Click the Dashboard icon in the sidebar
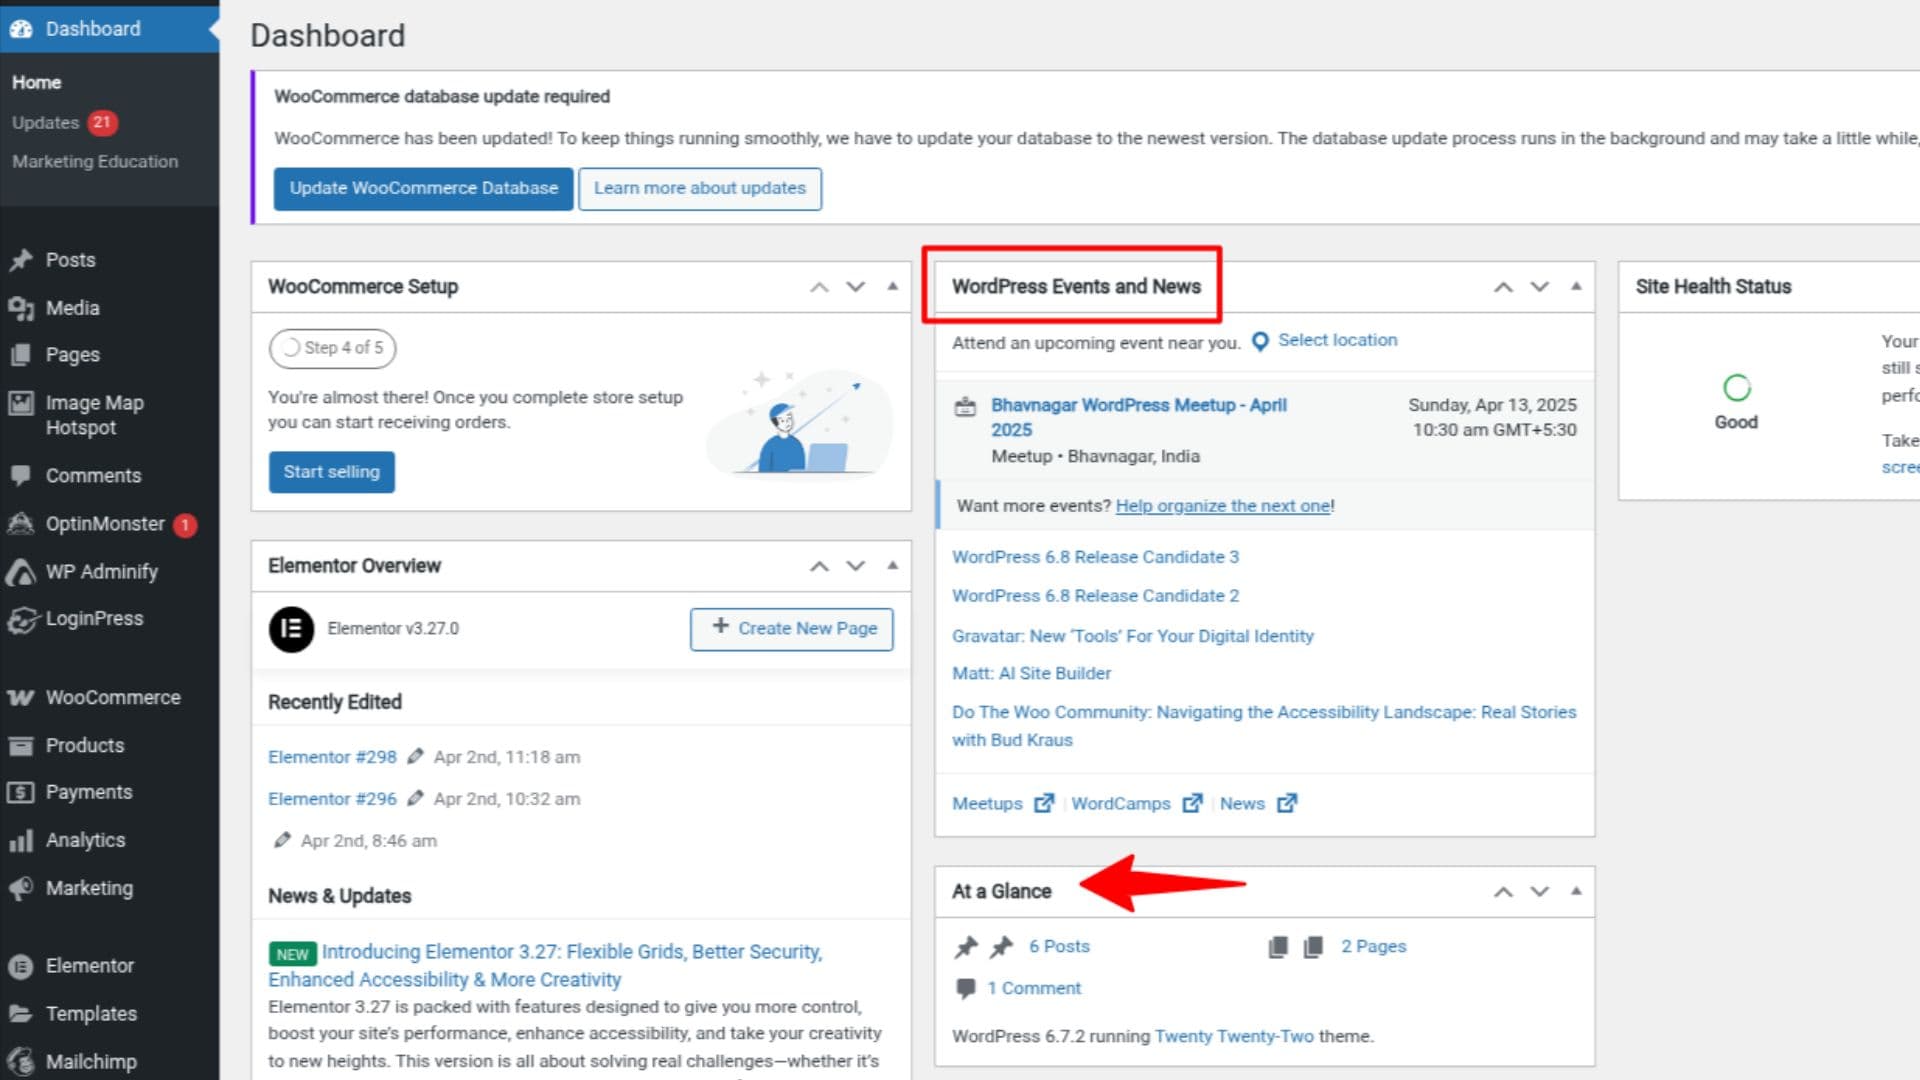This screenshot has height=1080, width=1920. pos(22,28)
